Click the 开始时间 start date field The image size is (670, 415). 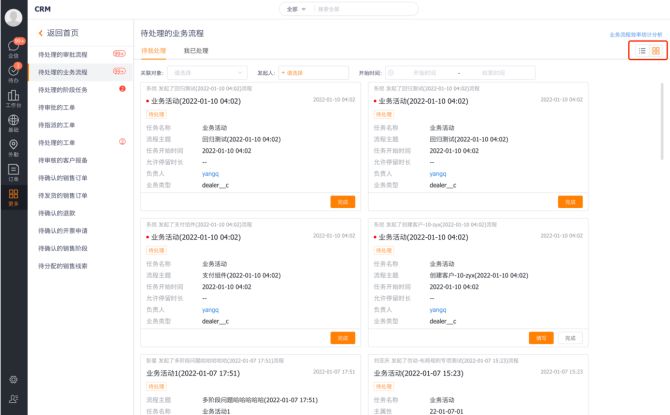click(x=418, y=73)
